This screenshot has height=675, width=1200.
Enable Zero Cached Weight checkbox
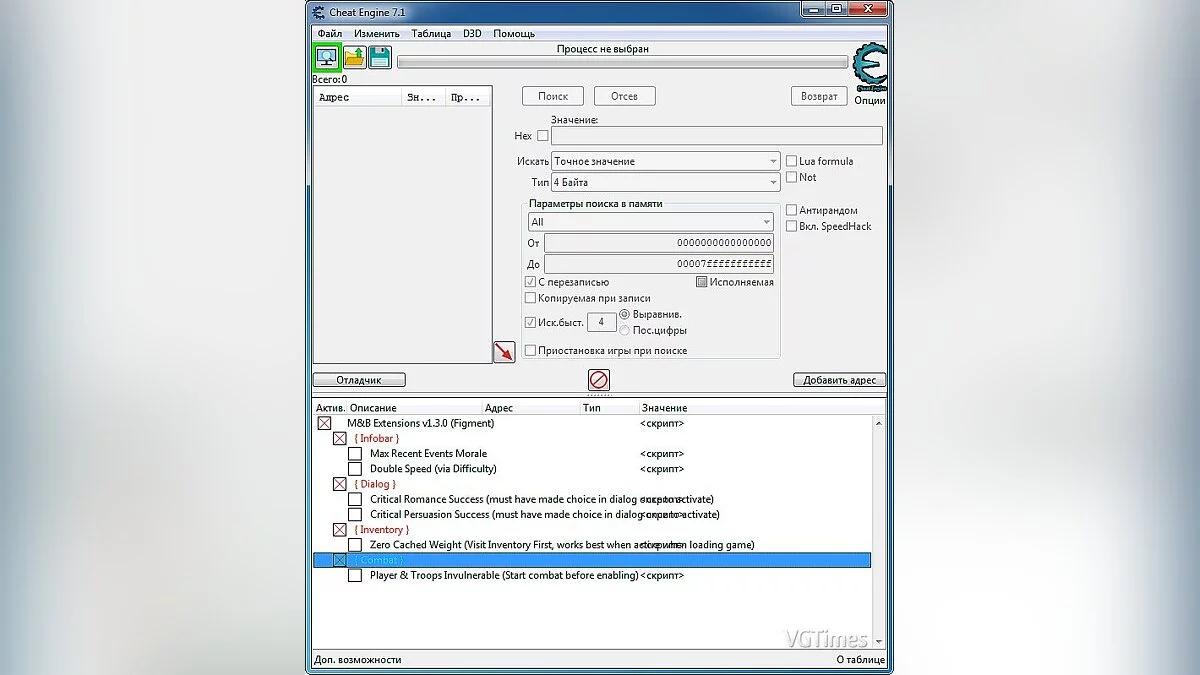(x=354, y=545)
